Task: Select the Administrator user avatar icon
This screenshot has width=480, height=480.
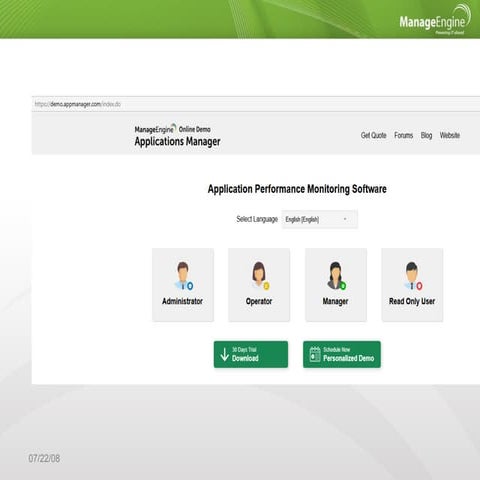Action: (x=184, y=276)
